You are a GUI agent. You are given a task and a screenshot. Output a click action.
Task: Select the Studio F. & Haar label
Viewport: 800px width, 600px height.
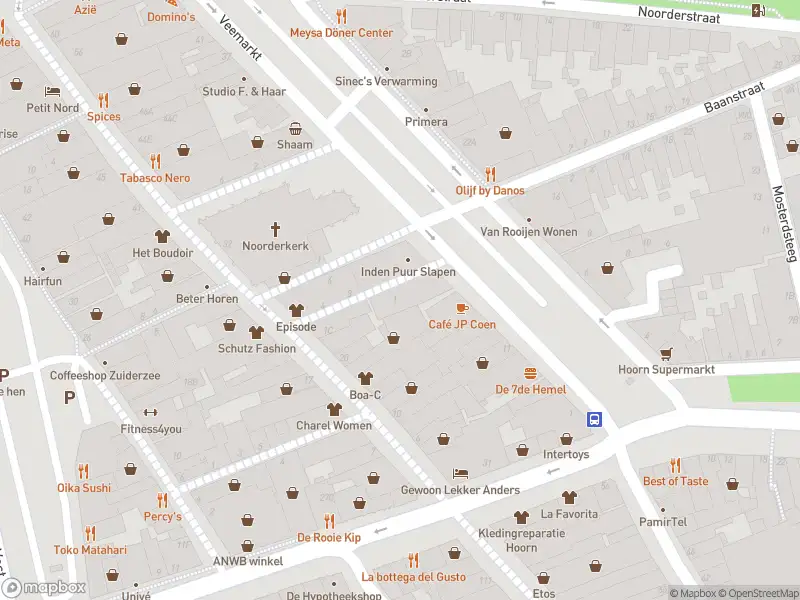244,92
